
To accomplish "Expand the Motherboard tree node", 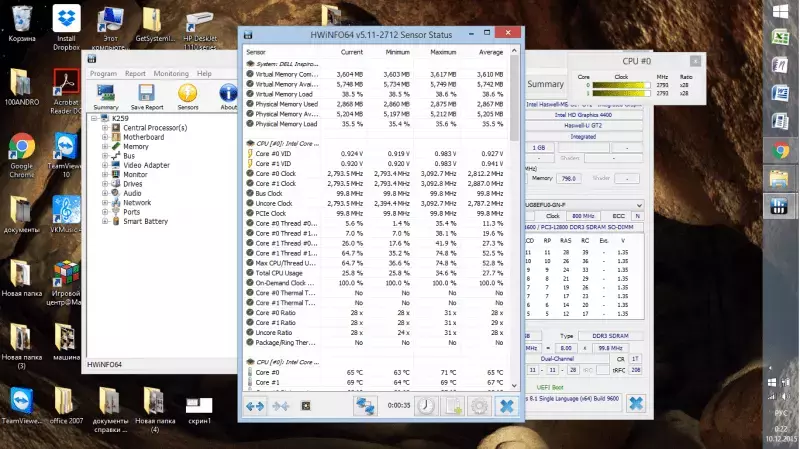I will coord(105,137).
